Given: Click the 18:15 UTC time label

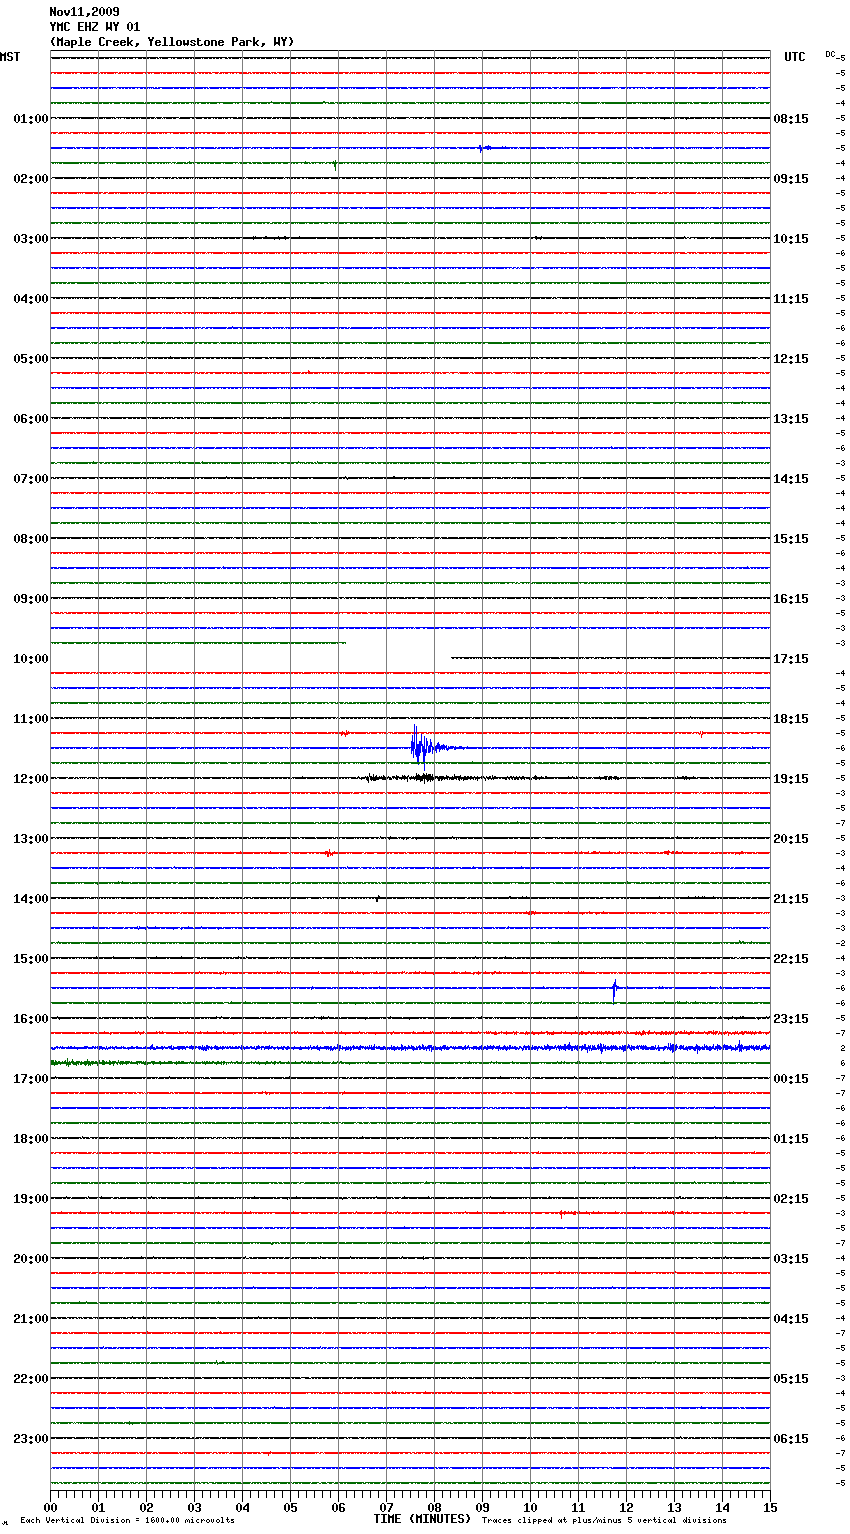Looking at the screenshot, I should (791, 719).
